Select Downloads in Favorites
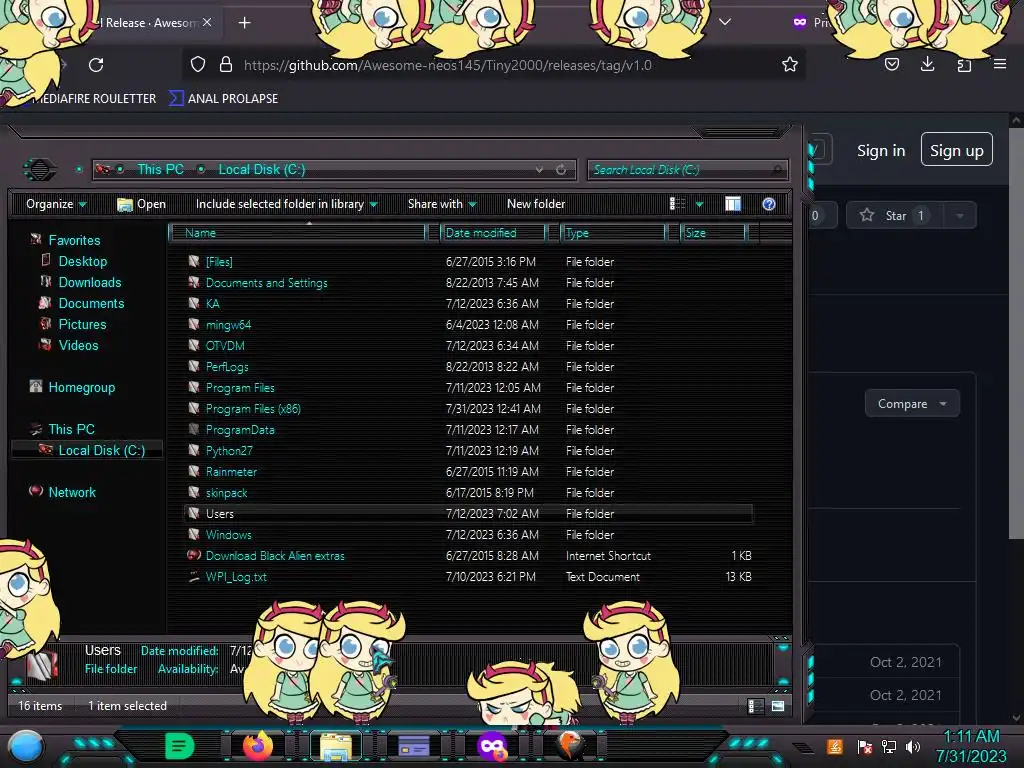The image size is (1024, 768). [x=89, y=282]
